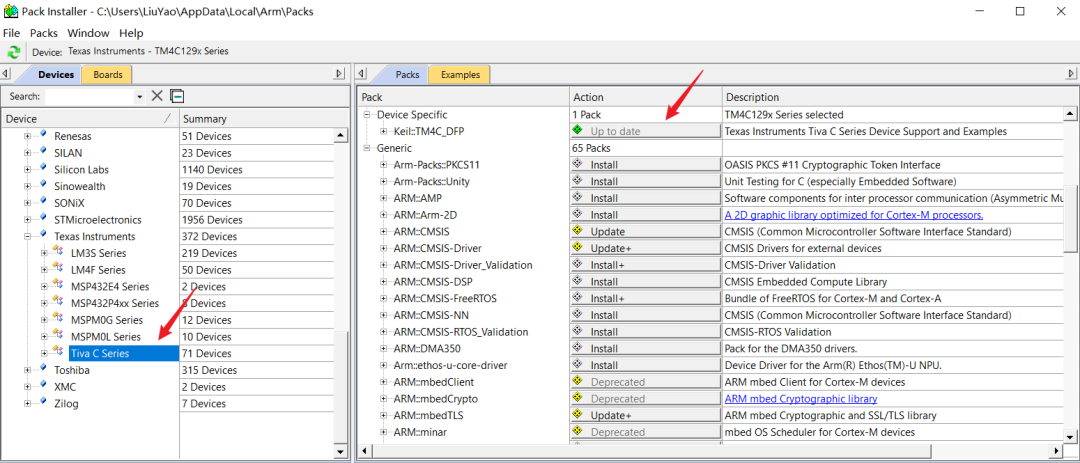
Task: Sort by the Device column header
Action: 90,119
